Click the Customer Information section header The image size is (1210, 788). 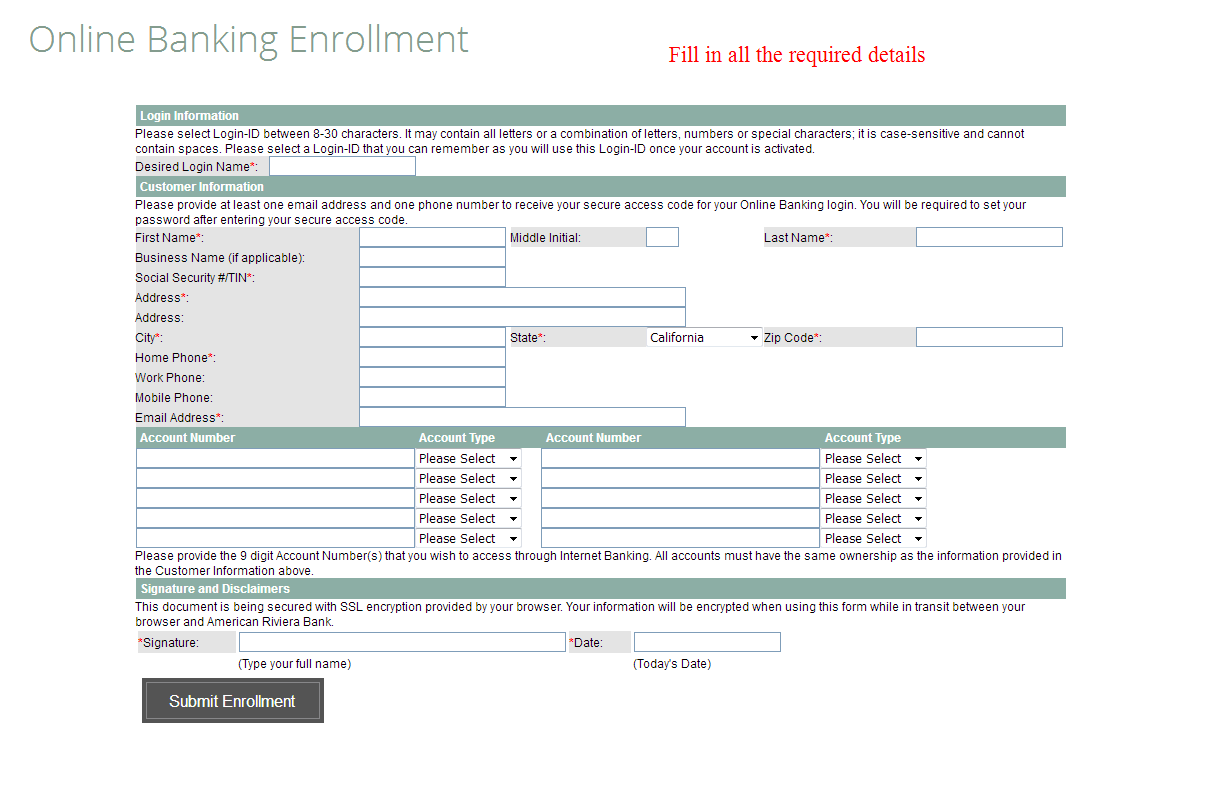(x=600, y=186)
